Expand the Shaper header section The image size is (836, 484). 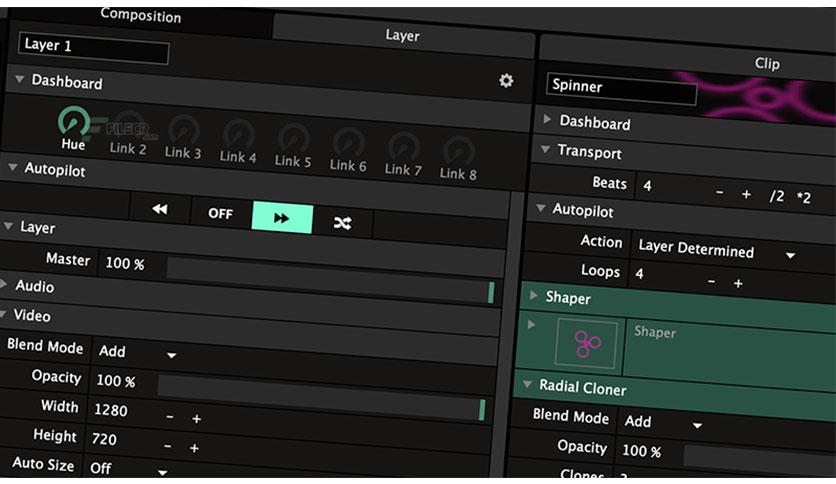pos(533,295)
